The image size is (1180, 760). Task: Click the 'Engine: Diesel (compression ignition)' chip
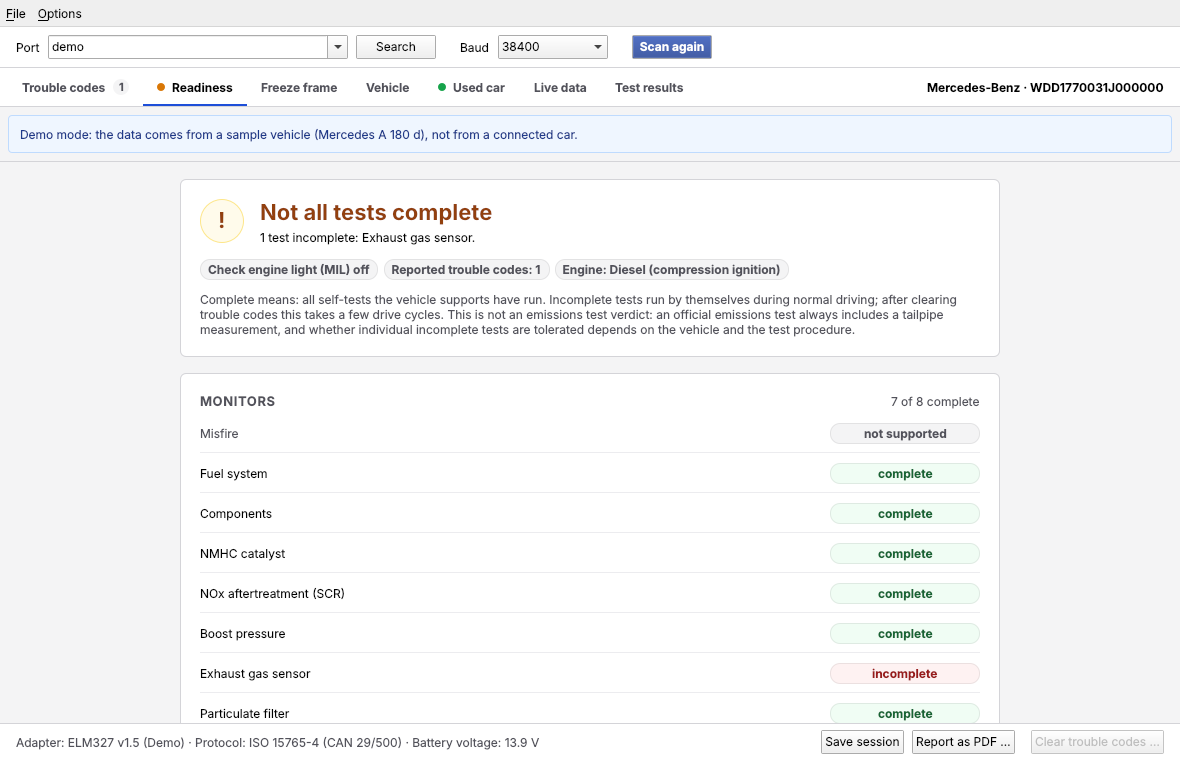671,269
